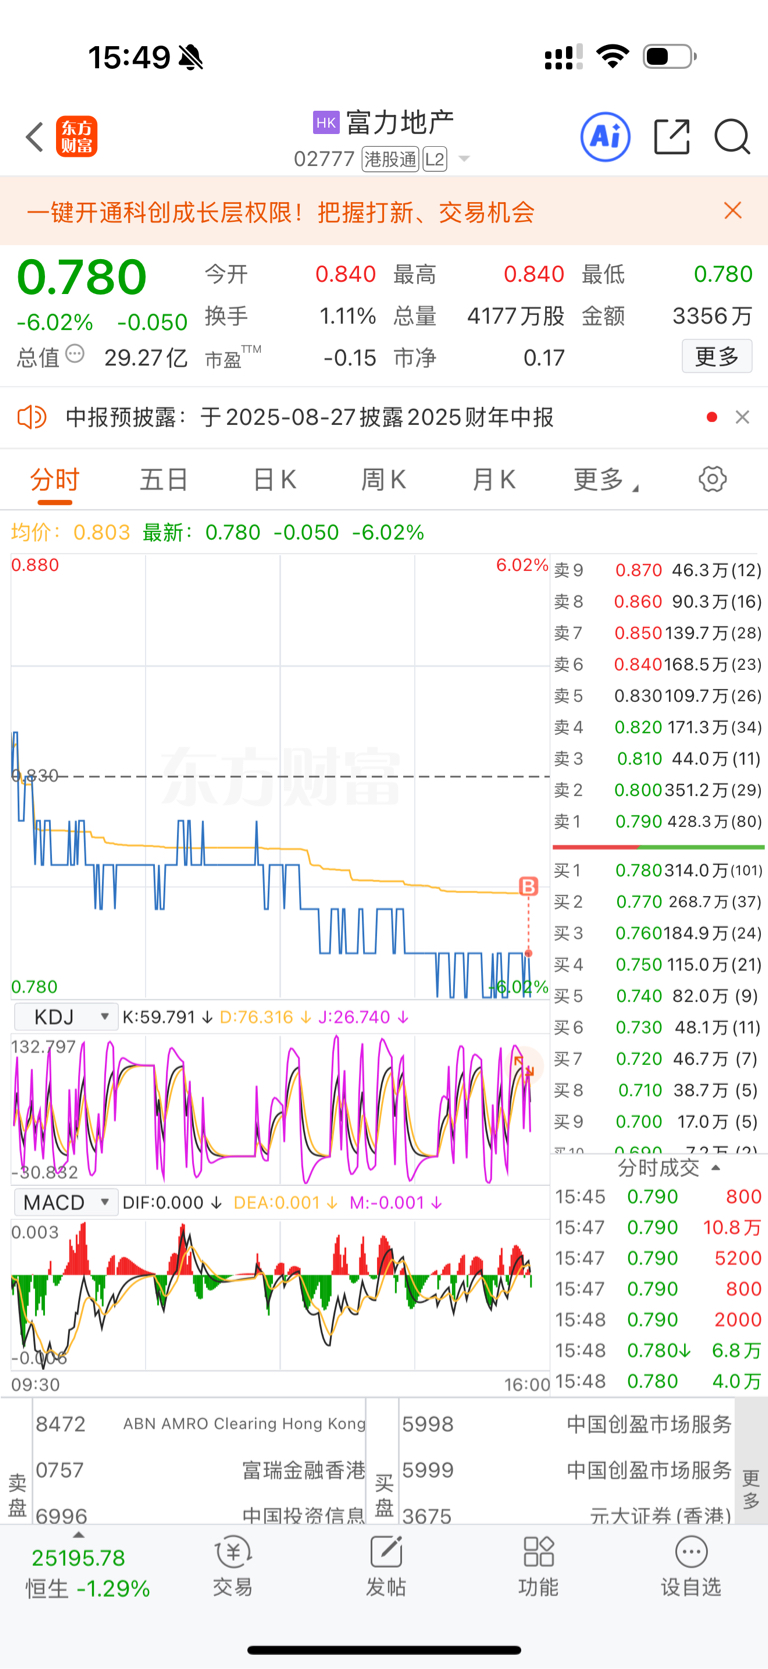The height and width of the screenshot is (1669, 768).
Task: Tap the 买1 0.780 order row
Action: coord(658,871)
